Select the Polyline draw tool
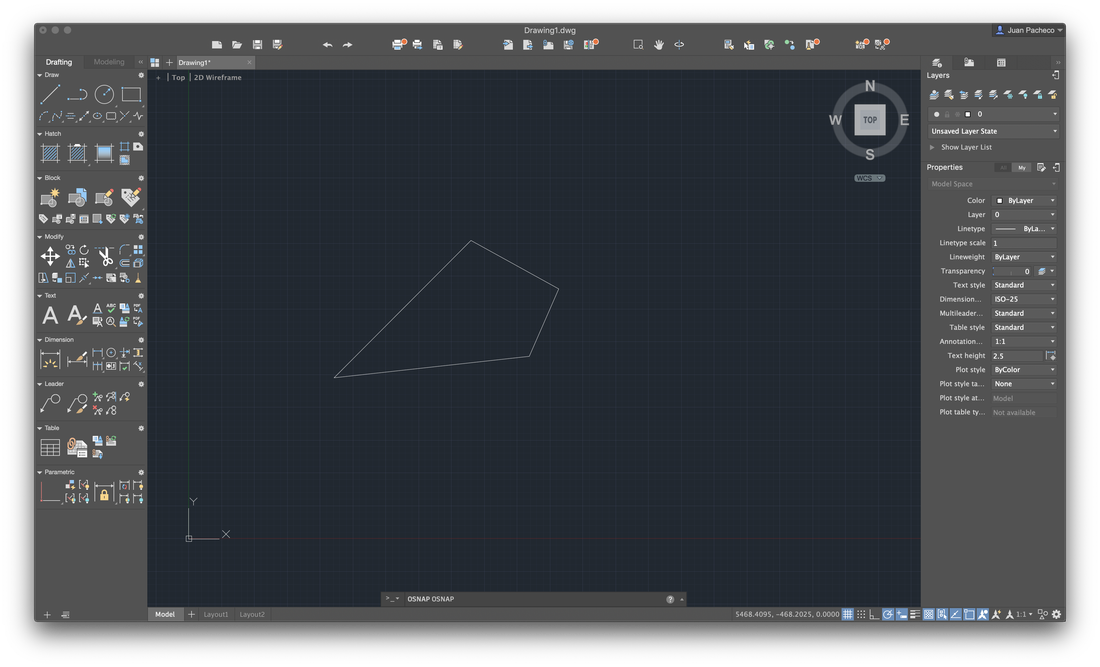The width and height of the screenshot is (1100, 667). [x=77, y=94]
